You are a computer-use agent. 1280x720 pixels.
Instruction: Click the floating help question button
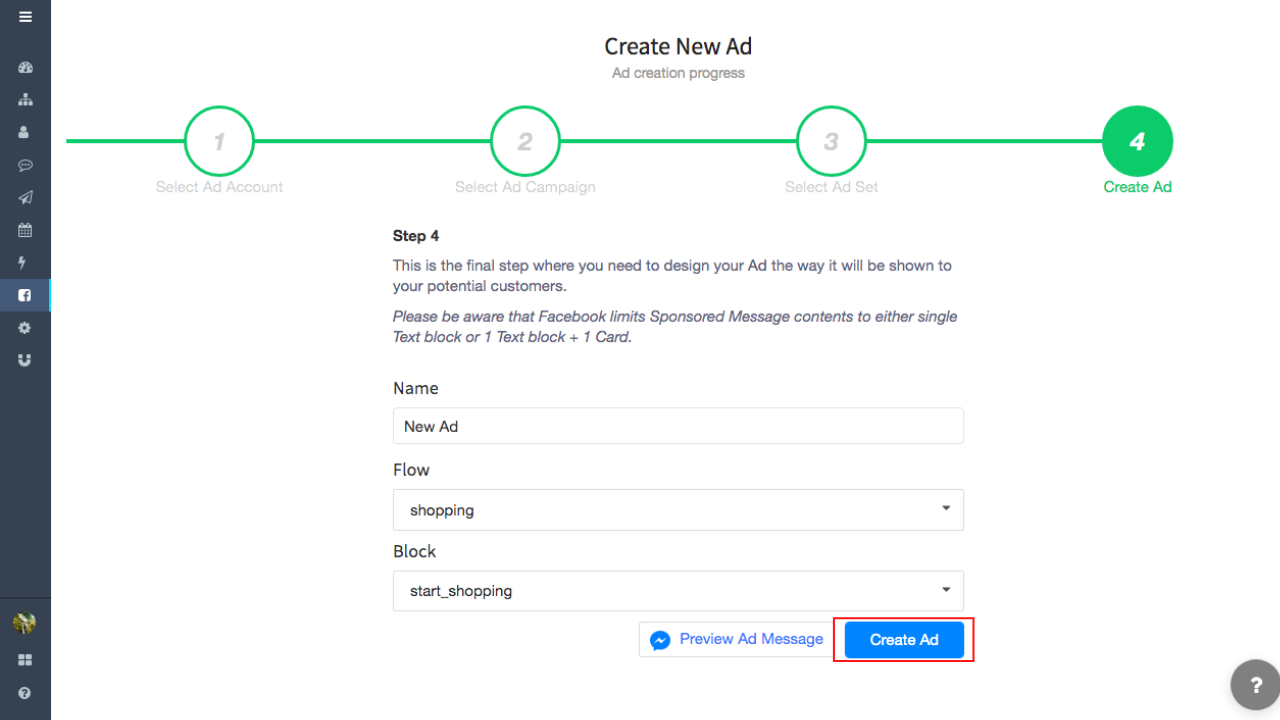point(1255,686)
